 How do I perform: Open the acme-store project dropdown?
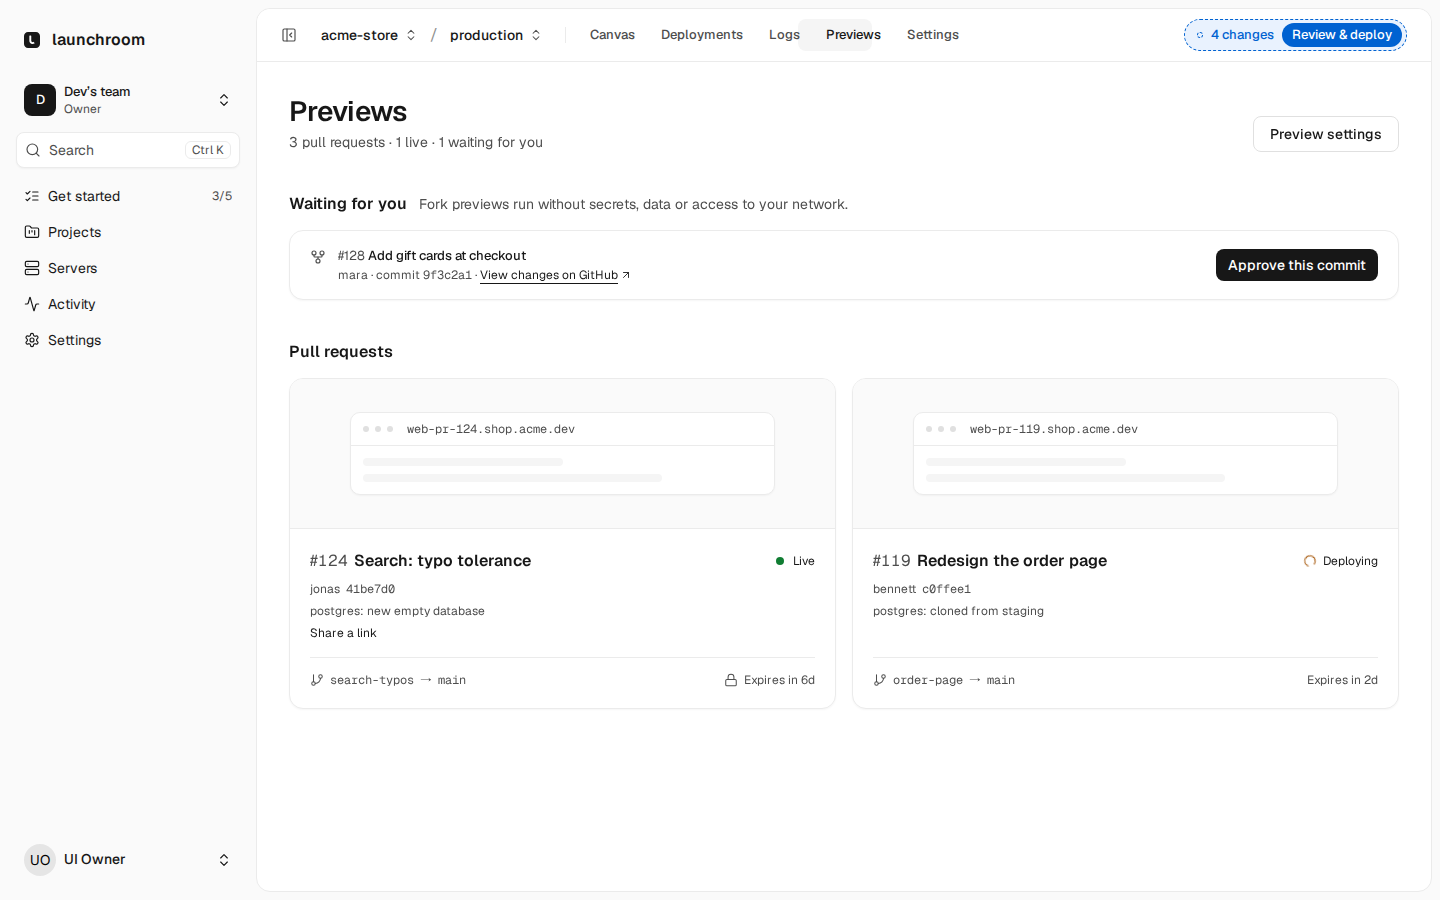click(368, 35)
